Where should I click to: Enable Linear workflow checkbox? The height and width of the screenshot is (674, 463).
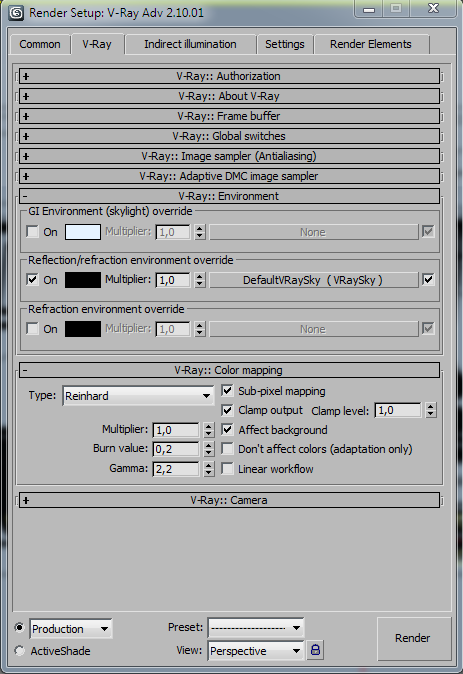227,469
